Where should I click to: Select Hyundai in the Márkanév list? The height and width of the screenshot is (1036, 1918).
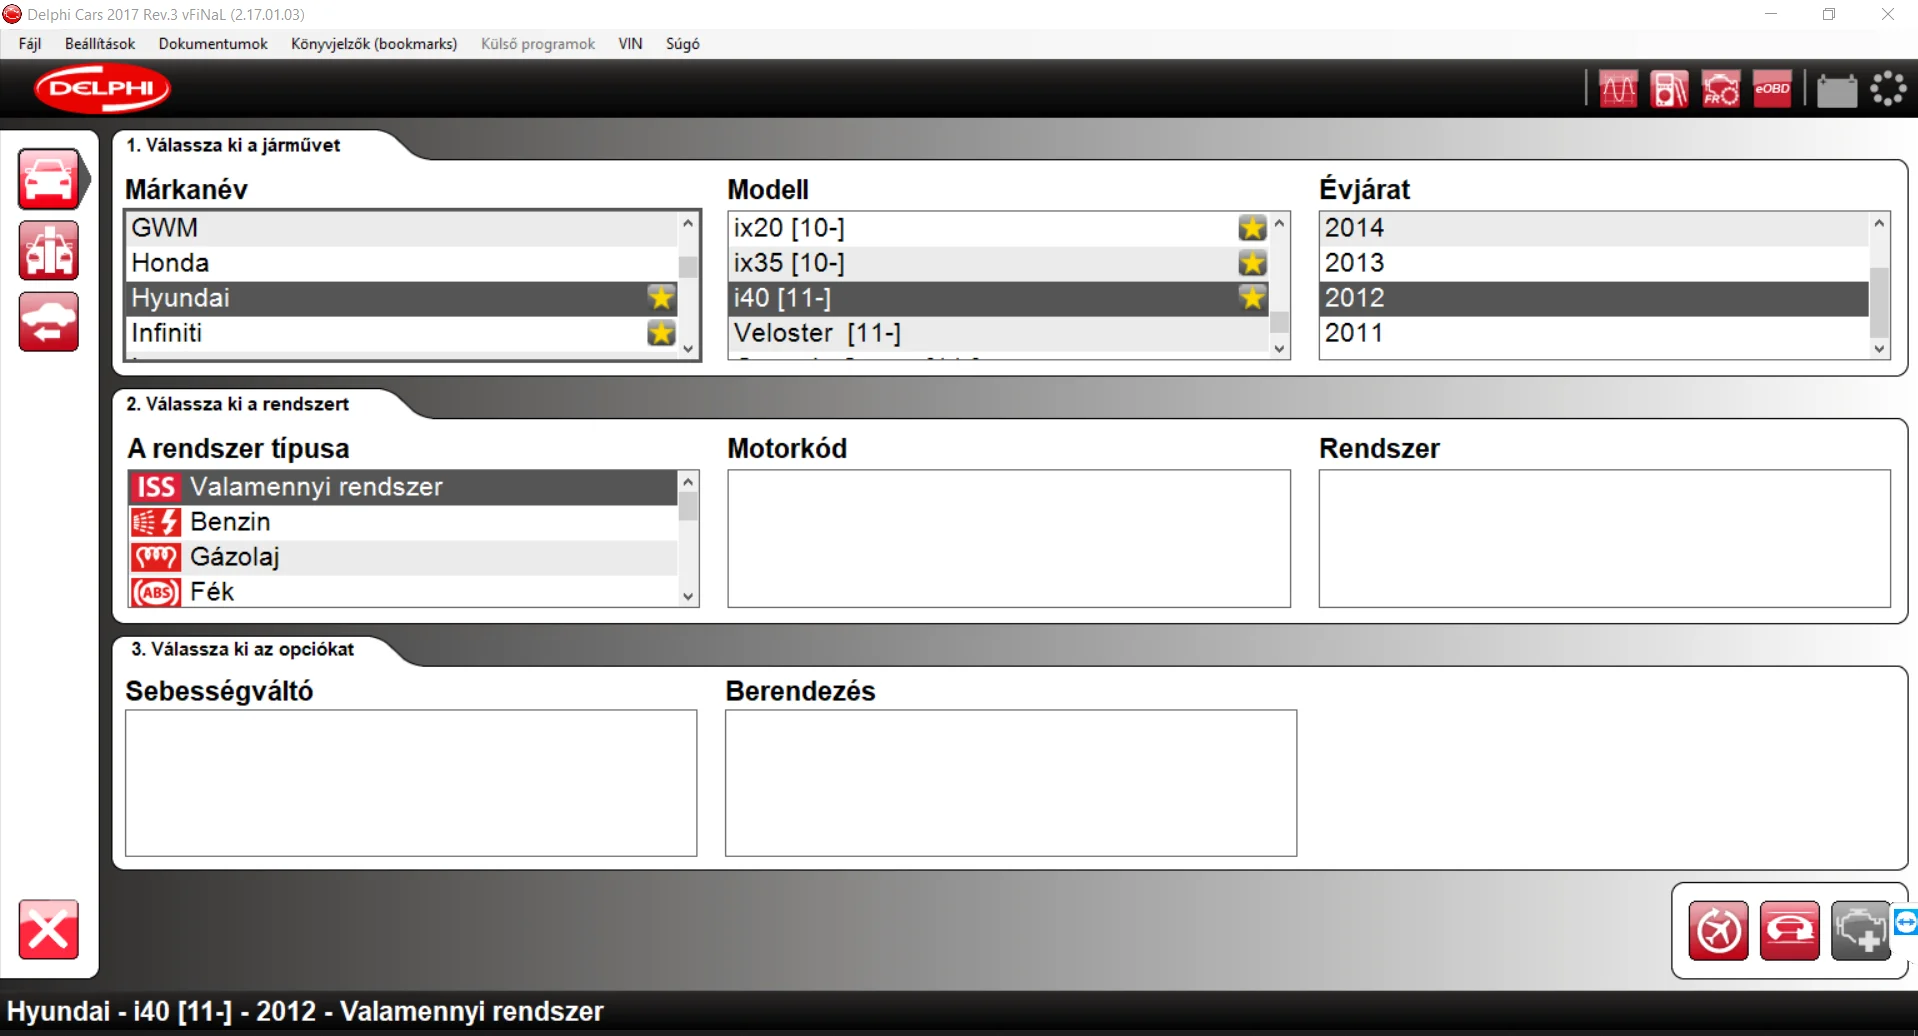402,298
